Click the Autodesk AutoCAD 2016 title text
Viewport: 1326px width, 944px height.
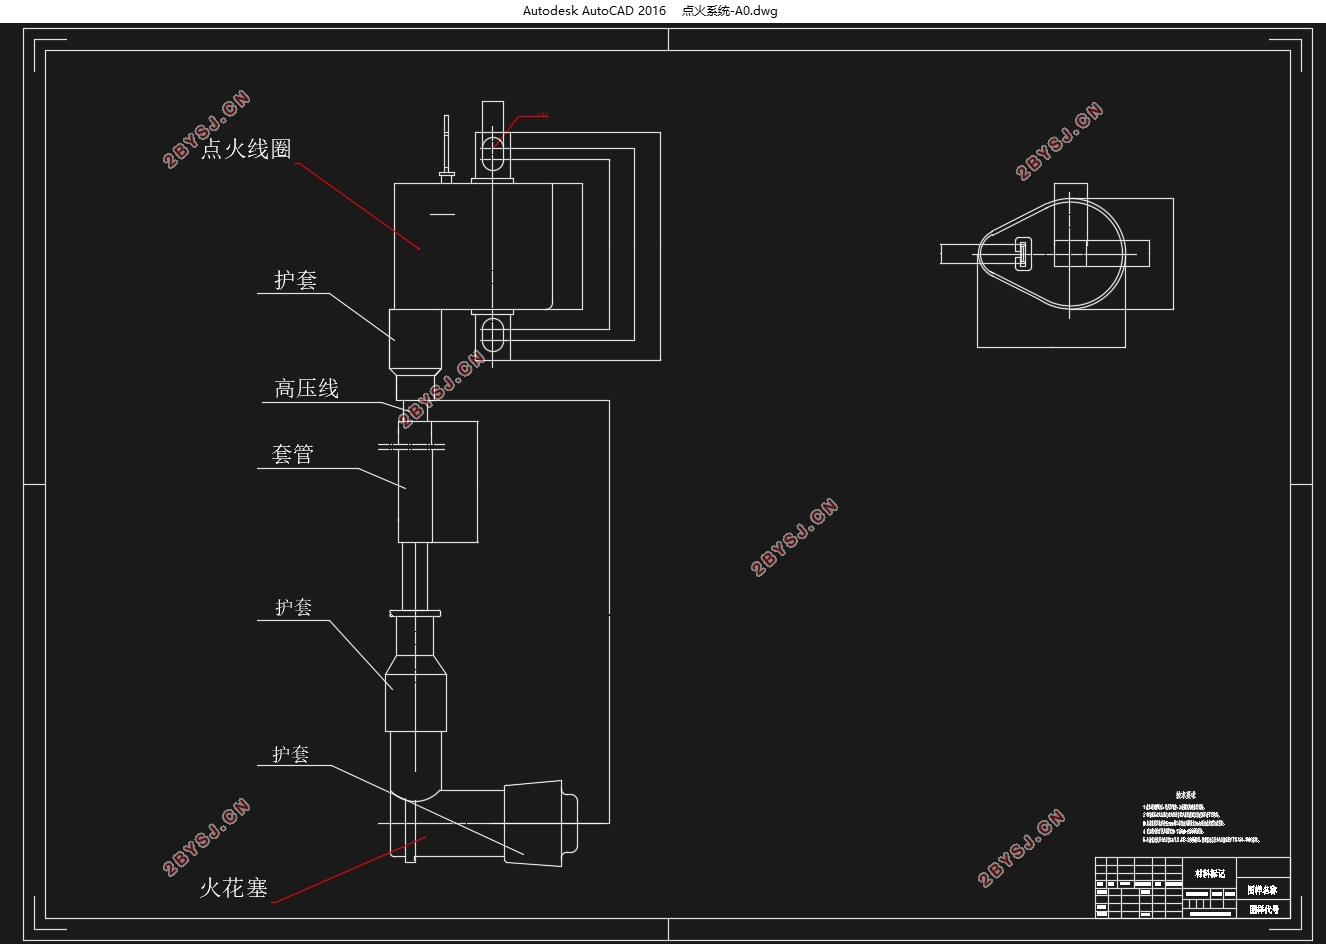[x=594, y=11]
